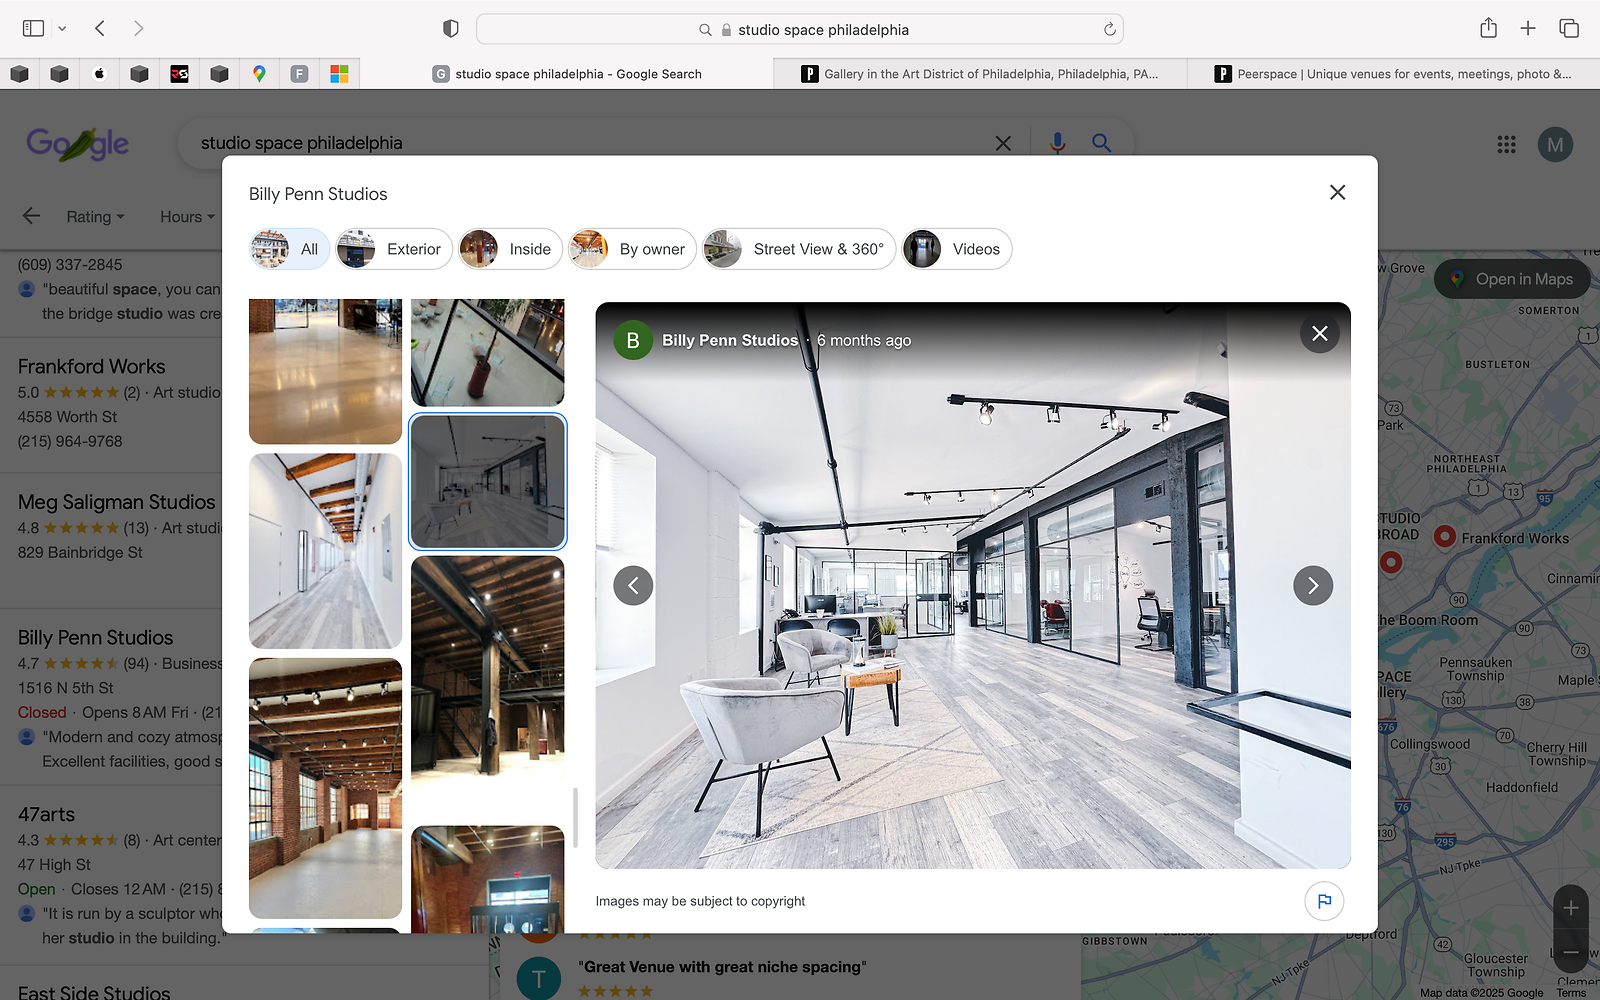Click the previous photo arrow
The height and width of the screenshot is (1000, 1600).
click(x=633, y=586)
